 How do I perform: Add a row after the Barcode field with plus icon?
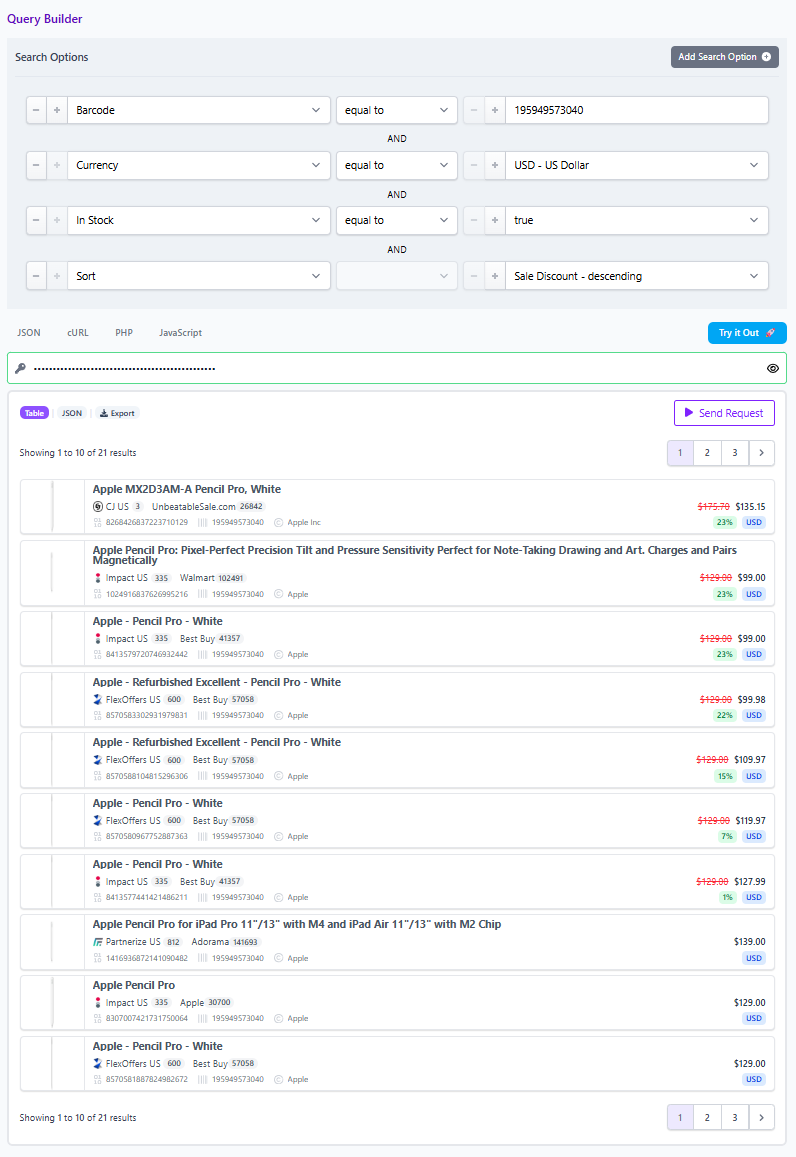(x=57, y=111)
